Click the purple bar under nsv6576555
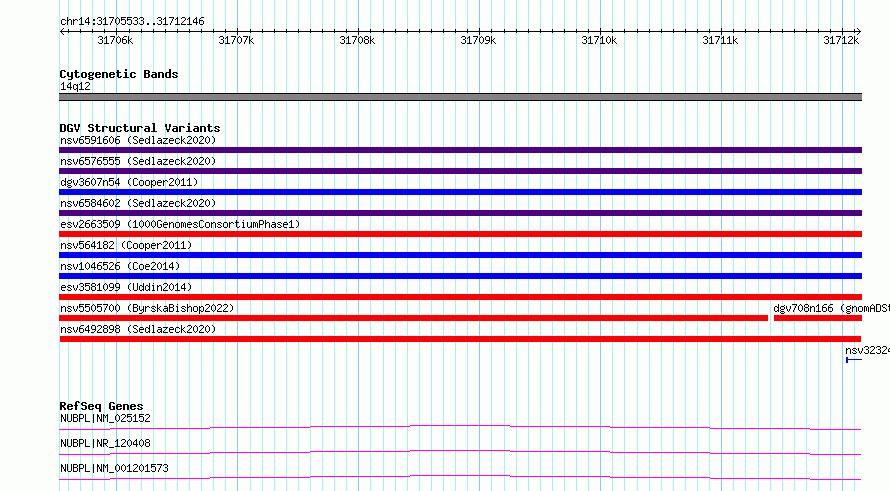Viewport: 890px width, 491px height. pyautogui.click(x=460, y=171)
